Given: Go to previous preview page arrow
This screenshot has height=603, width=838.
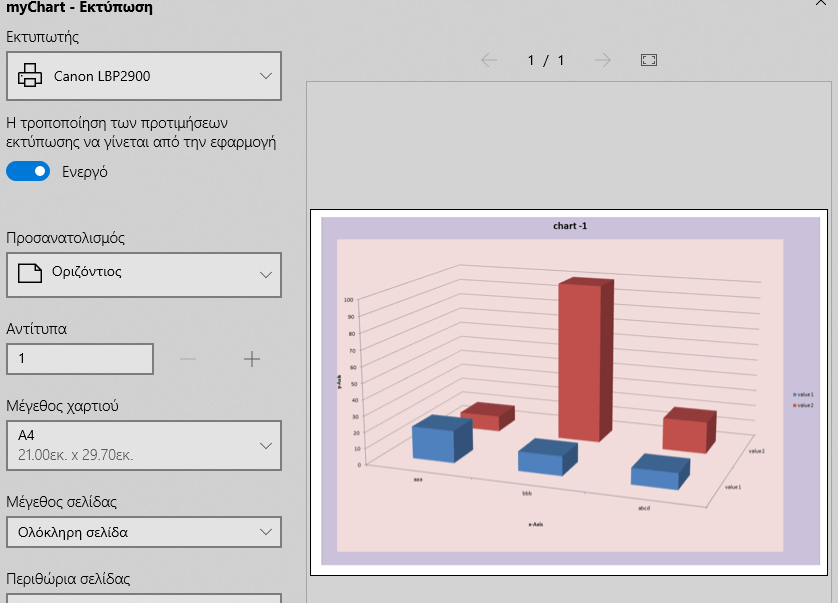Looking at the screenshot, I should click(489, 60).
